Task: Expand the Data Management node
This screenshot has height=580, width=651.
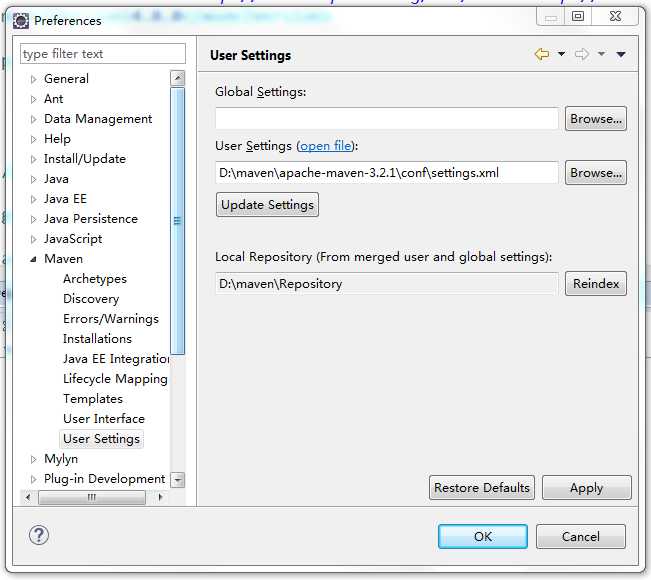Action: tap(34, 119)
